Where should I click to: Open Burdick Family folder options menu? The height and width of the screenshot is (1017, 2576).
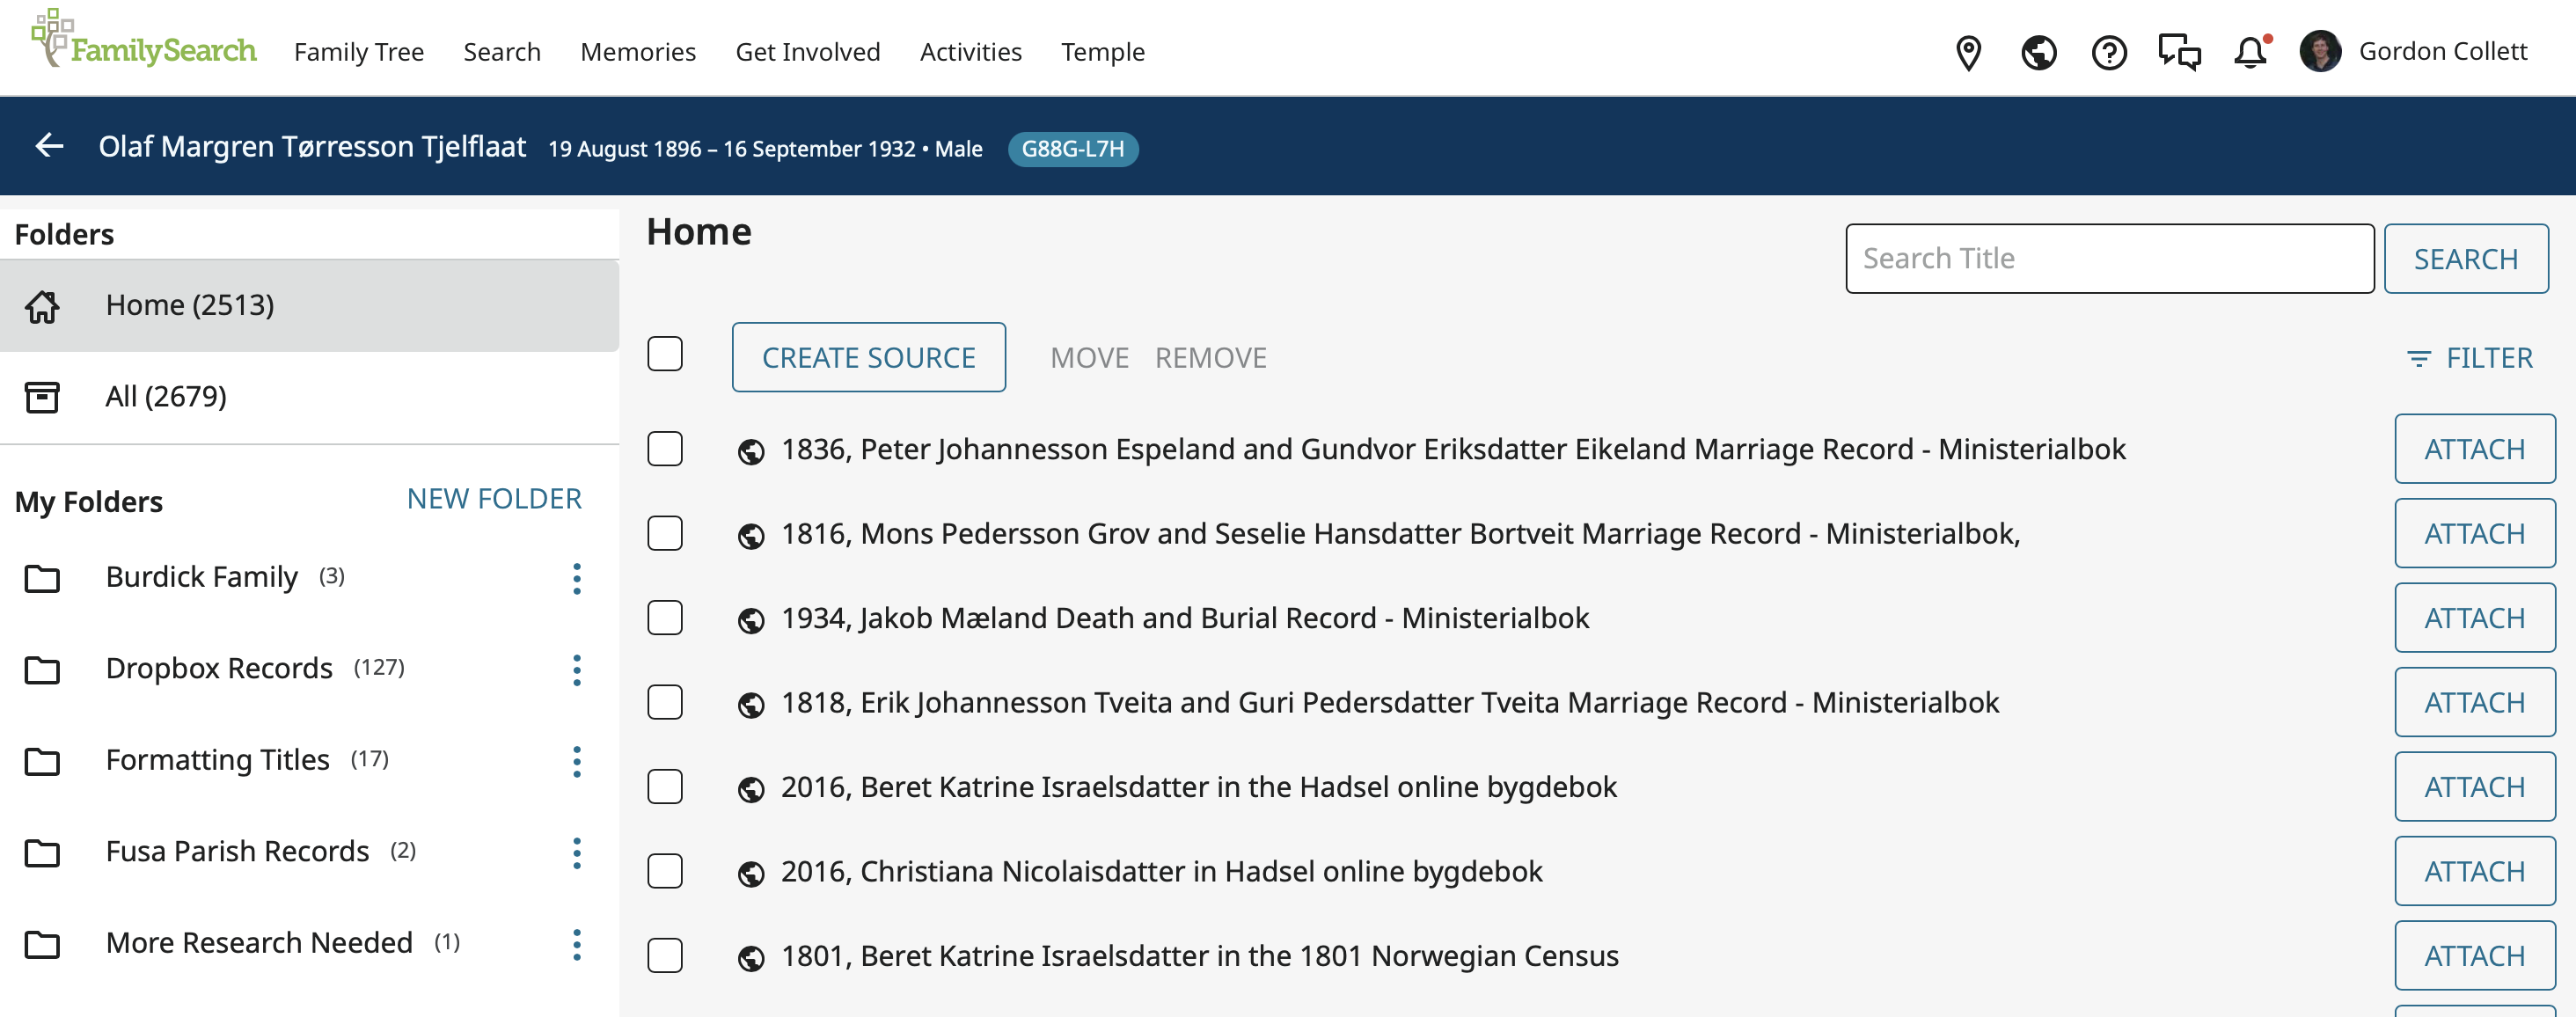point(577,578)
